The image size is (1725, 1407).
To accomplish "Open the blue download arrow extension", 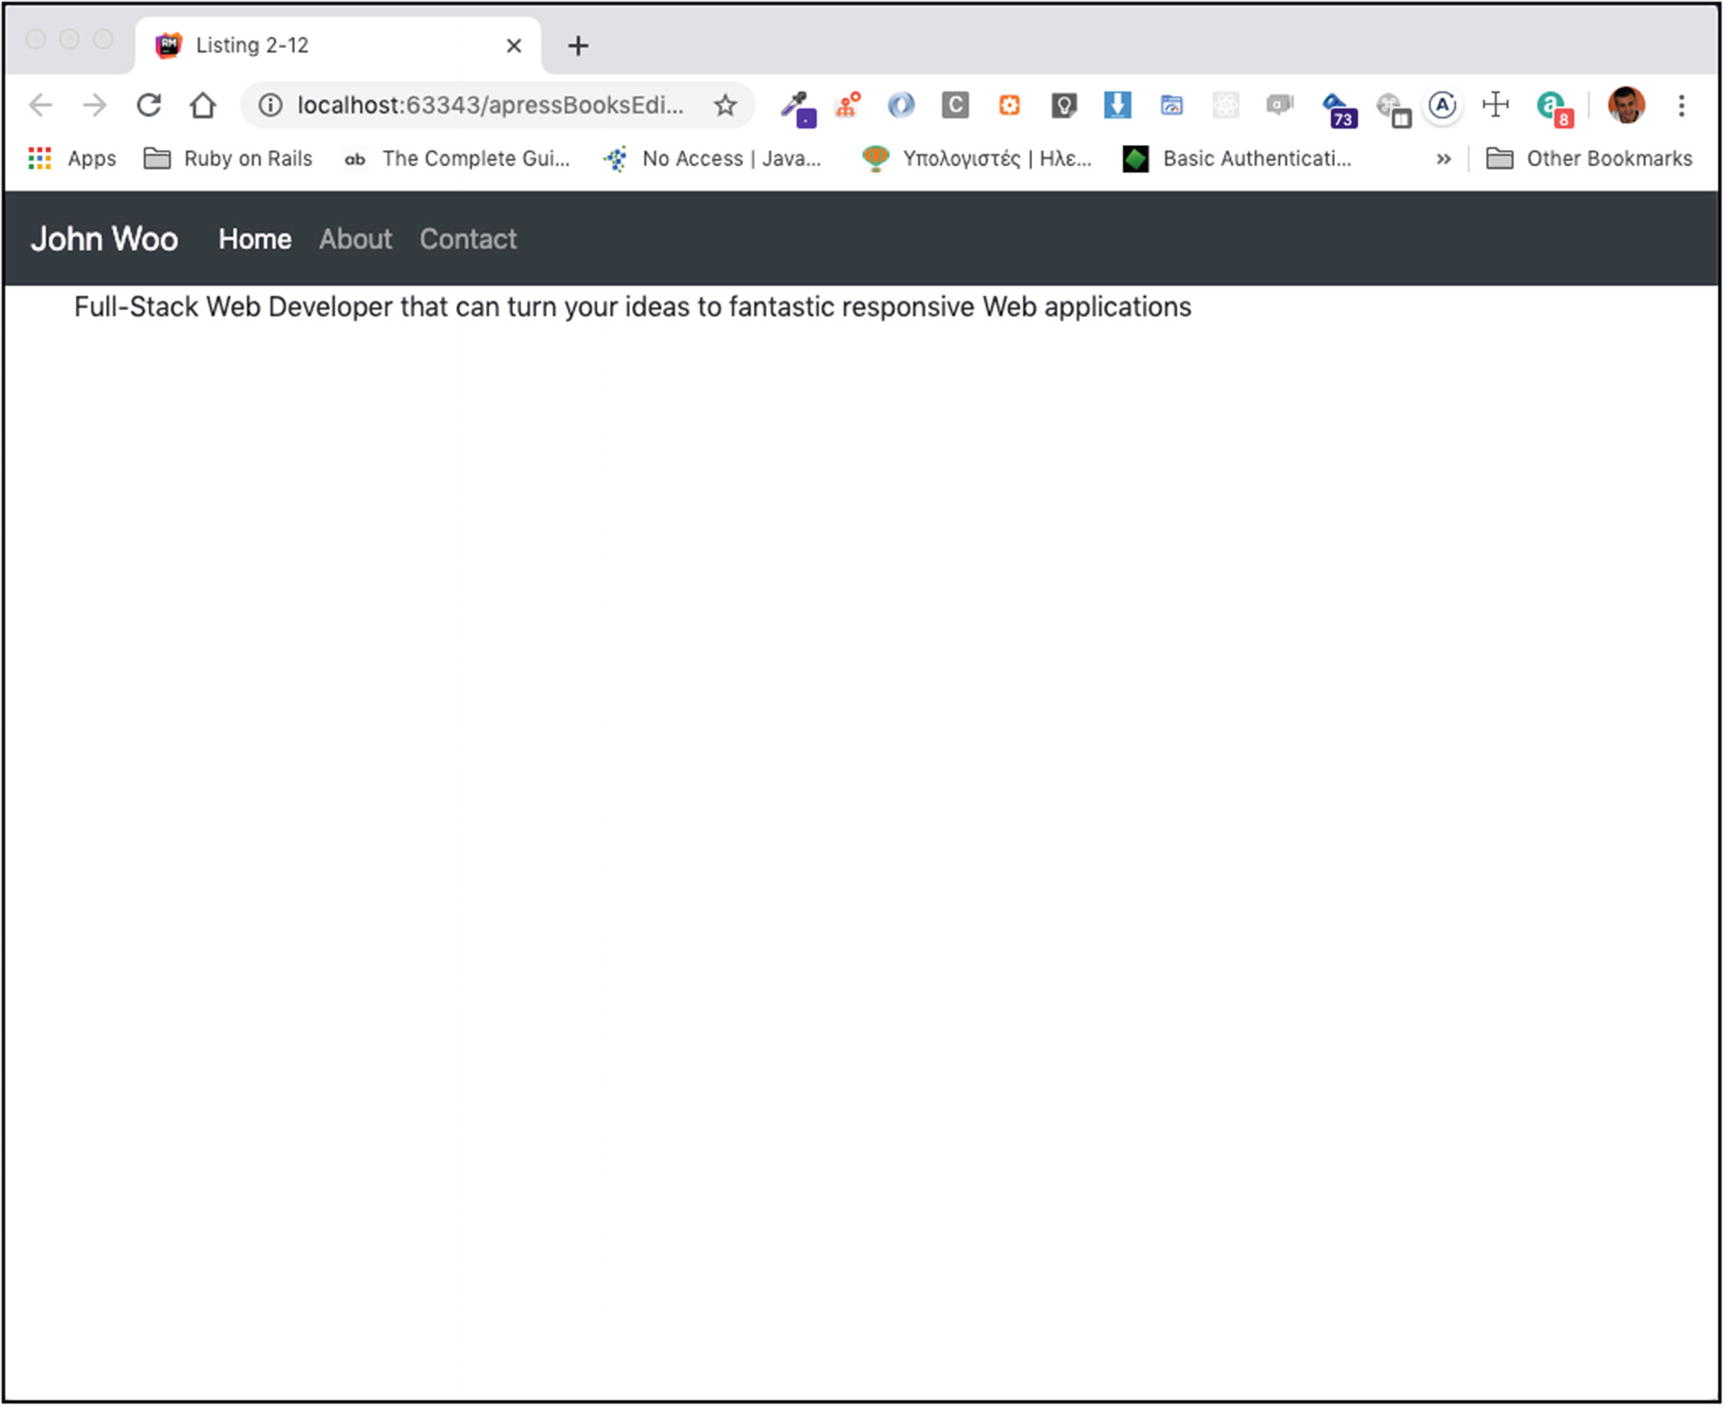I will tap(1117, 105).
